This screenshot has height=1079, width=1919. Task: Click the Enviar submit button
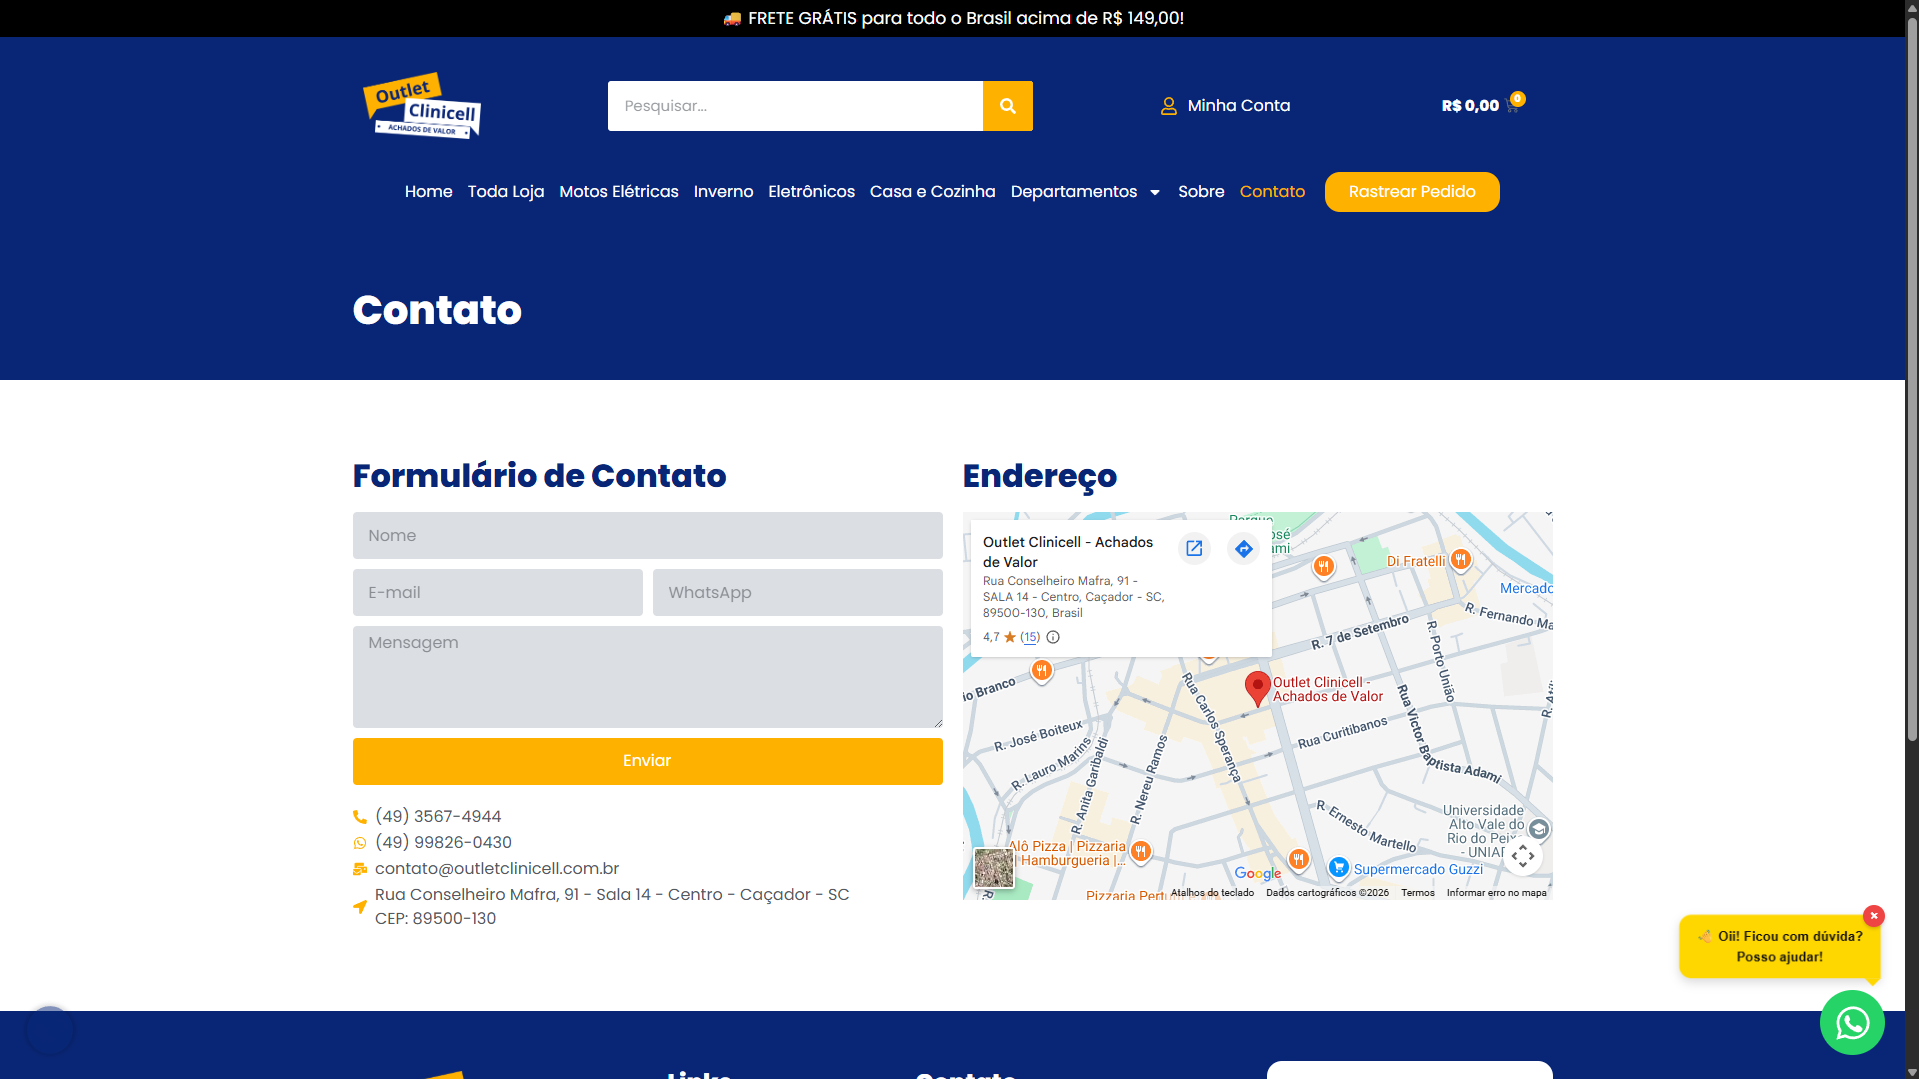pos(647,761)
